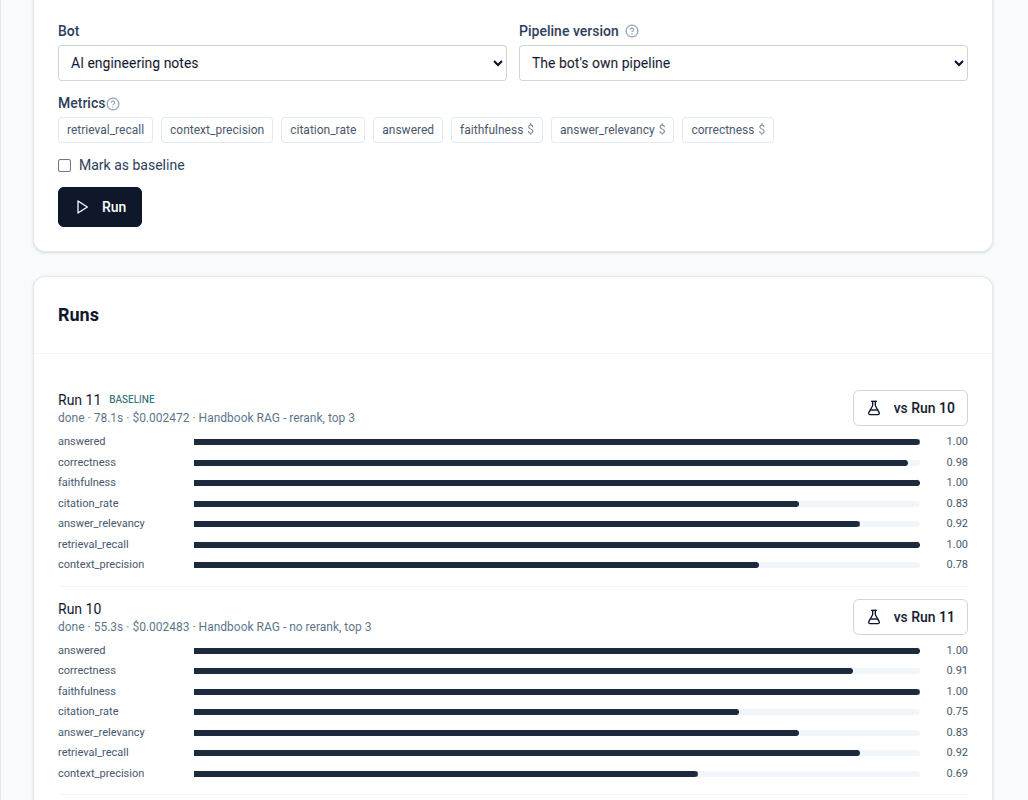Click the Run 11 title
Viewport: 1028px width, 800px height.
(79, 400)
